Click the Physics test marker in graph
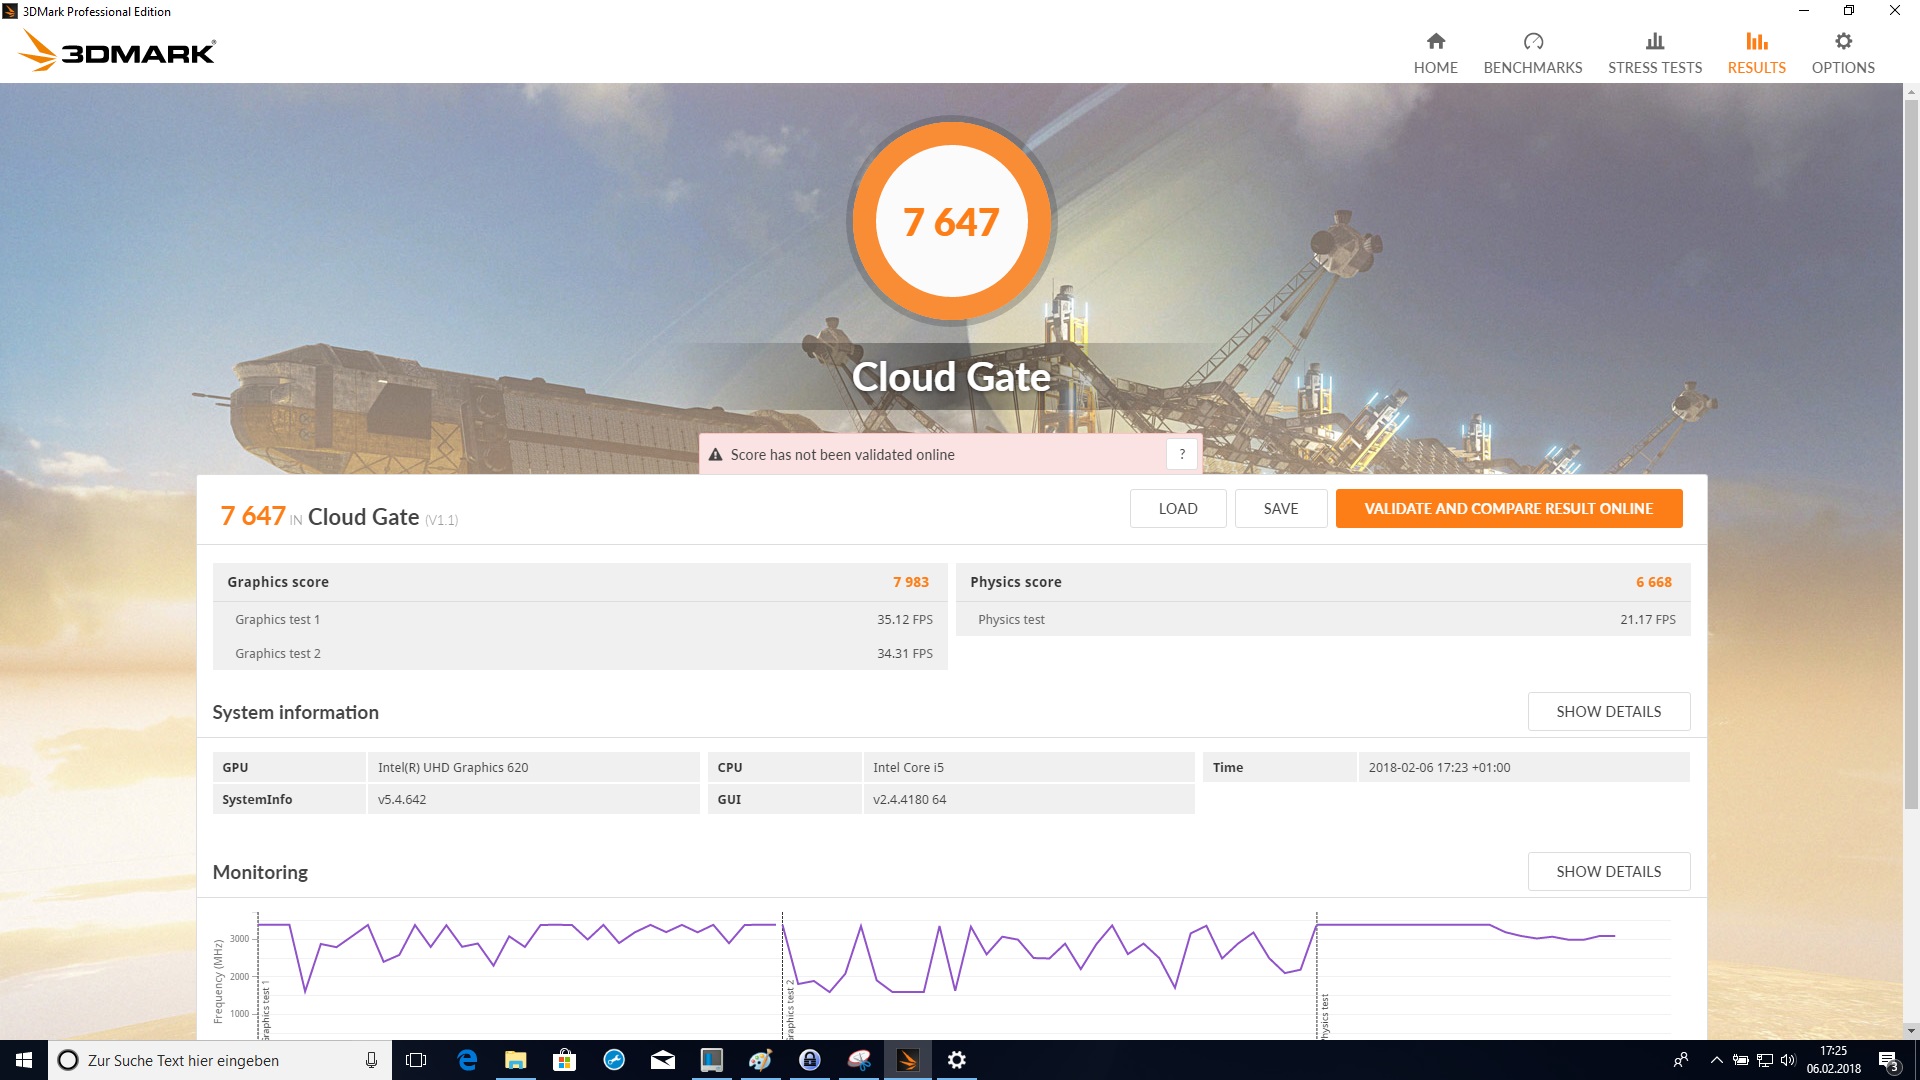The height and width of the screenshot is (1080, 1920). point(1323,1015)
